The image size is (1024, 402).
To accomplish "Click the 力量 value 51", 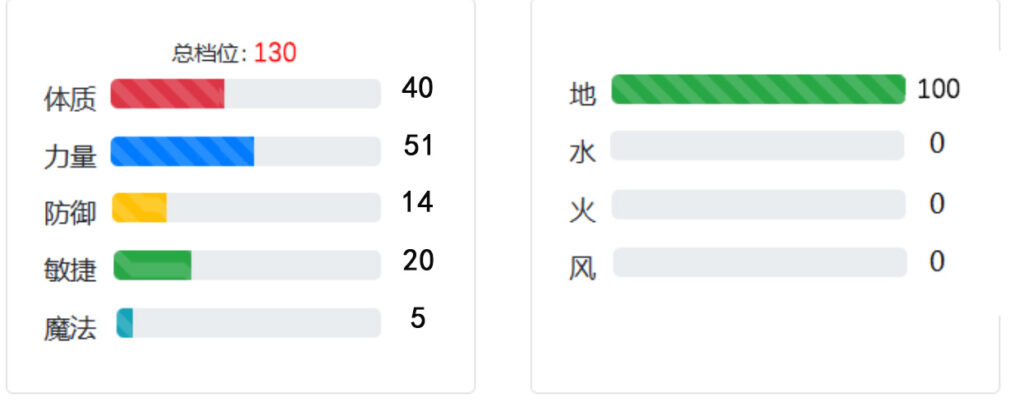I will click(418, 146).
